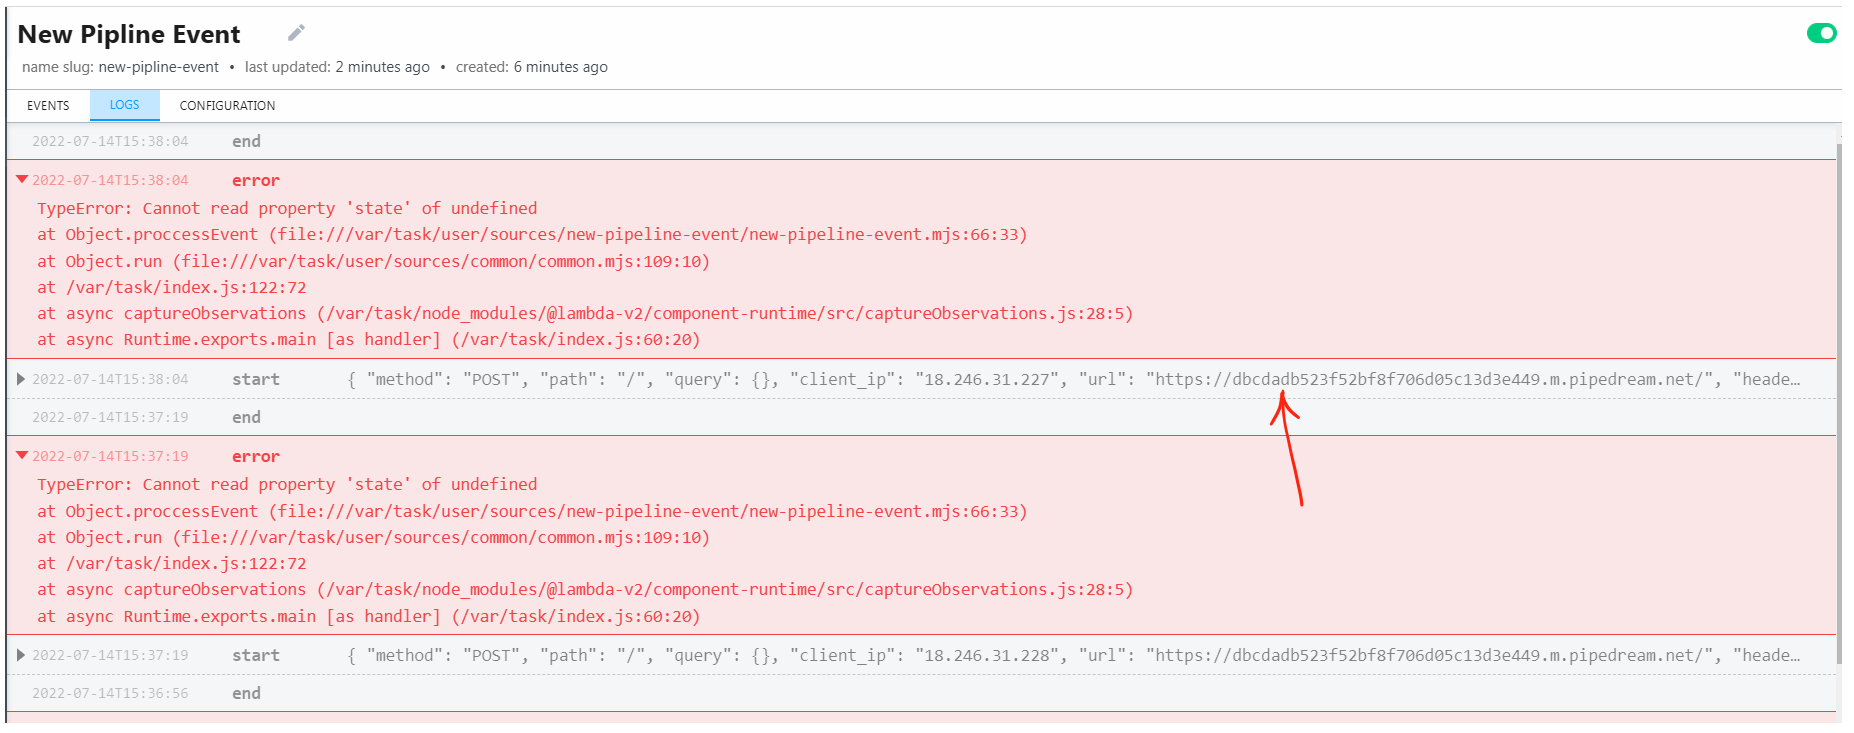Viewport: 1854px width, 733px height.
Task: Edit the event name via pencil icon
Action: coord(295,33)
